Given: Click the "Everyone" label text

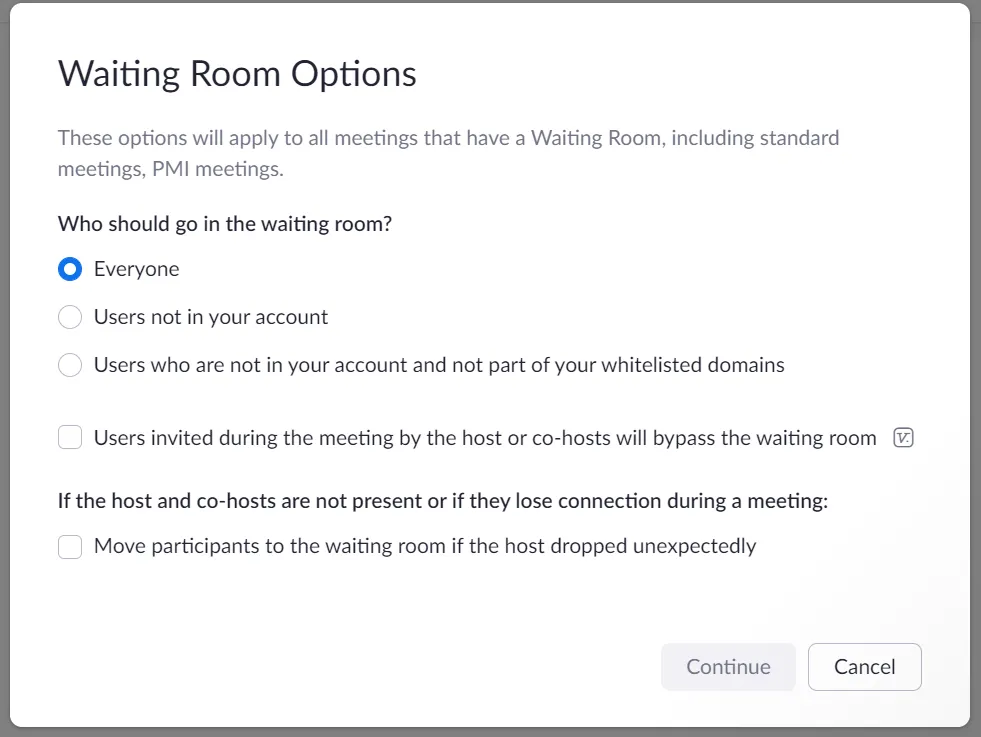Looking at the screenshot, I should tap(137, 269).
